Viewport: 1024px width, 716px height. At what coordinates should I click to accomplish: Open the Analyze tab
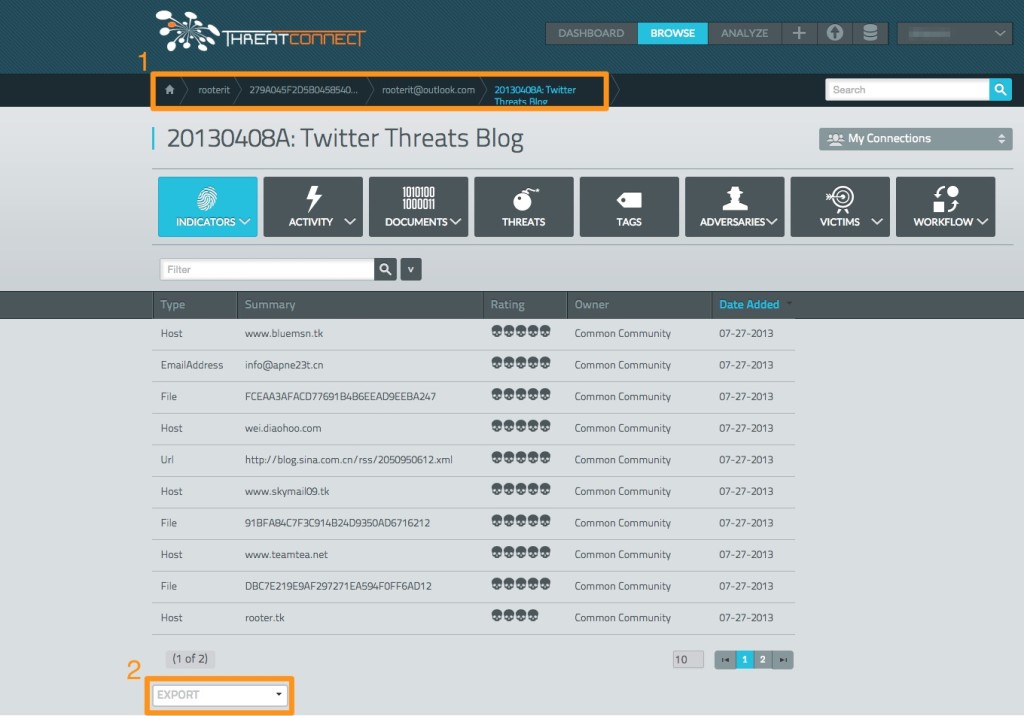744,33
